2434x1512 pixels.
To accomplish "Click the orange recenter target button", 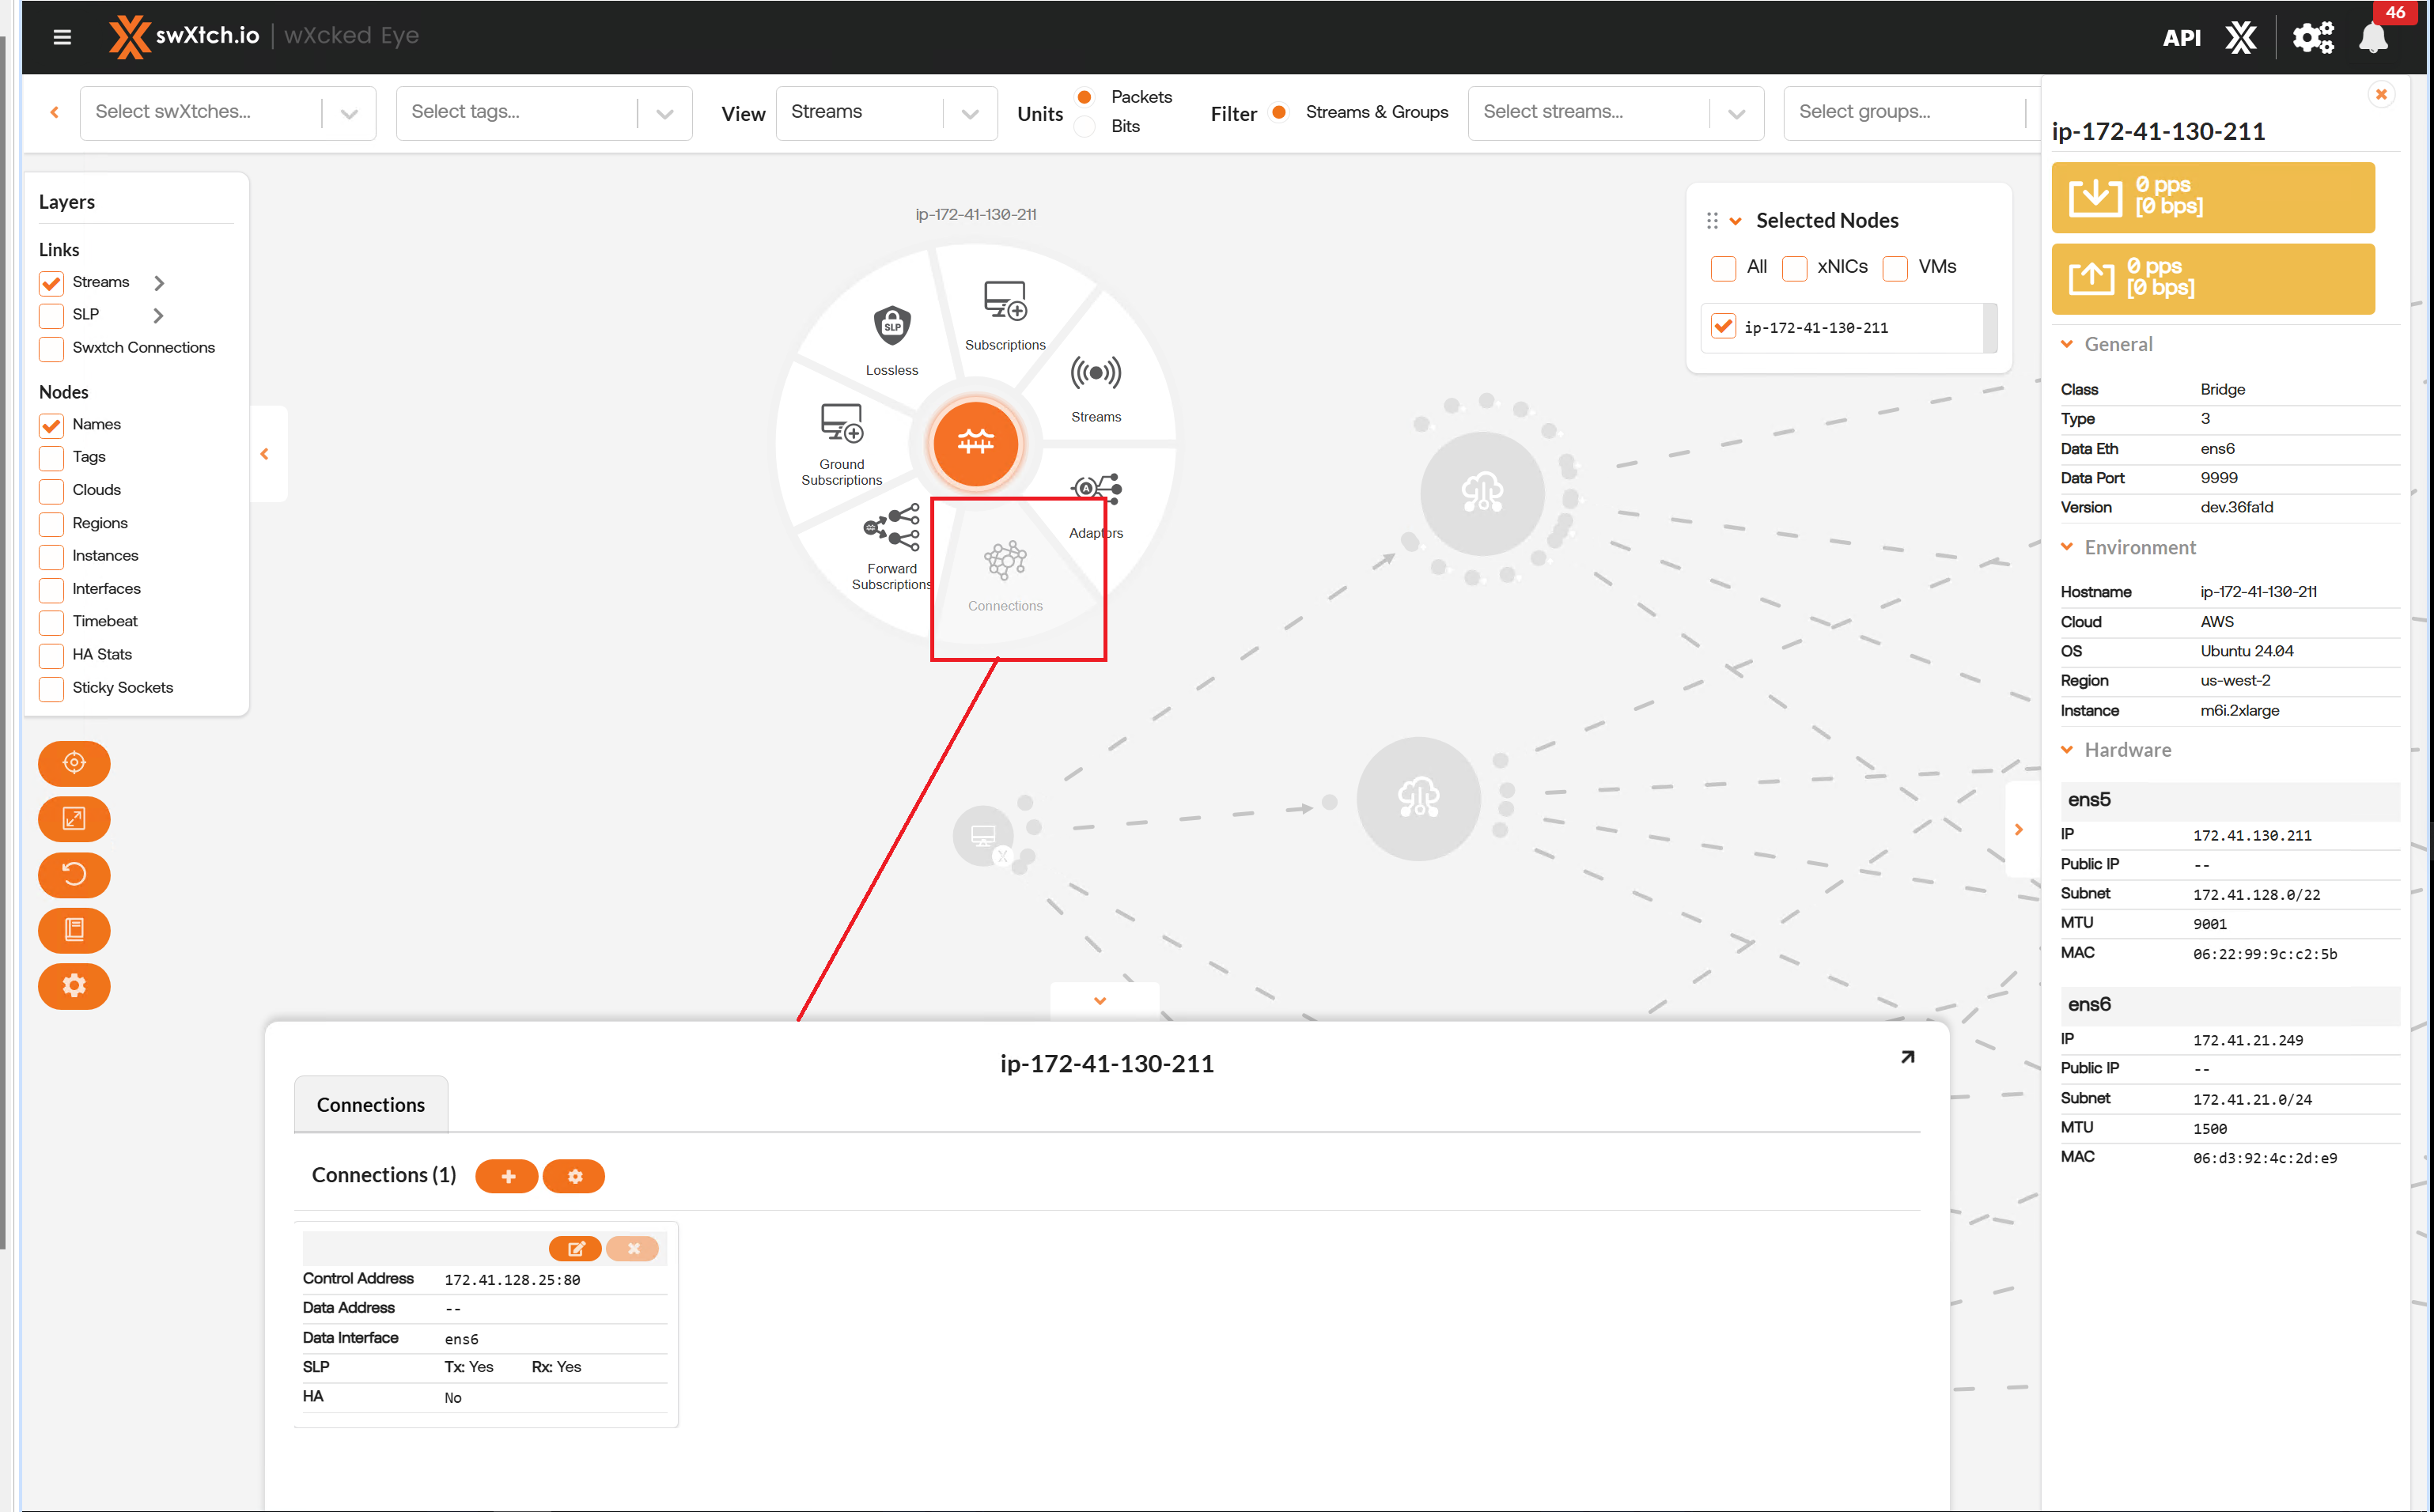I will (74, 763).
